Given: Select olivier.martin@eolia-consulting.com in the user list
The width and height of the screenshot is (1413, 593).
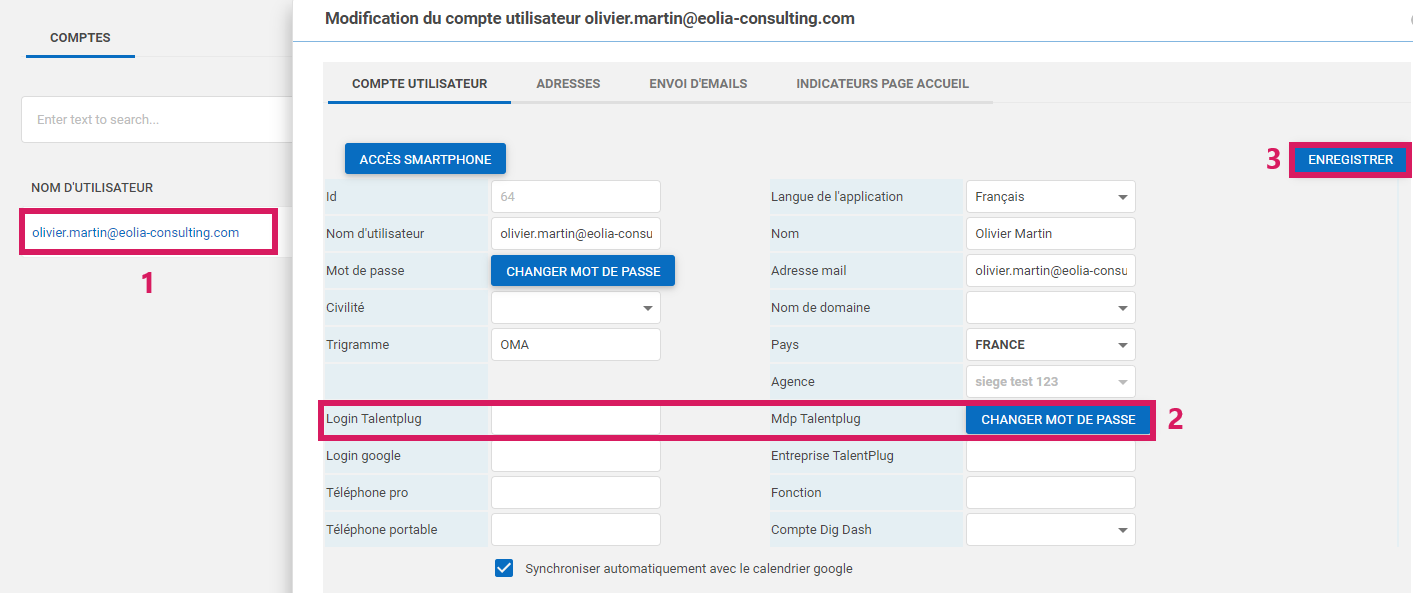Looking at the screenshot, I should click(136, 233).
